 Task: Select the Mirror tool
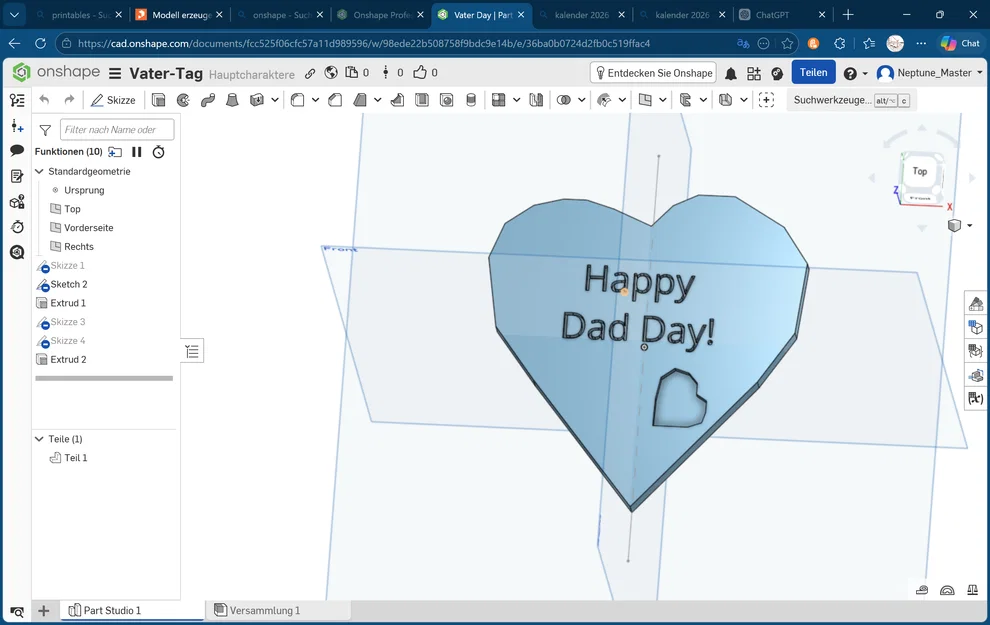click(x=536, y=100)
